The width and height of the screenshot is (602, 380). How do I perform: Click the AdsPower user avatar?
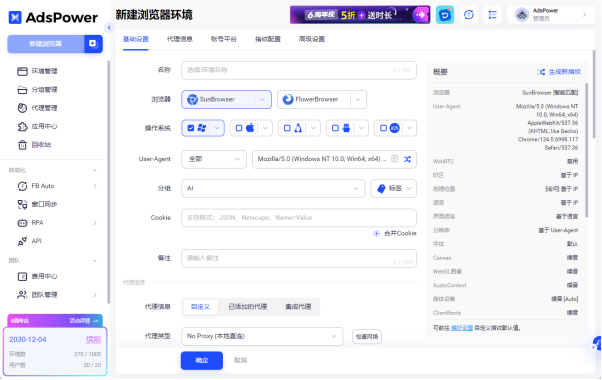[522, 15]
